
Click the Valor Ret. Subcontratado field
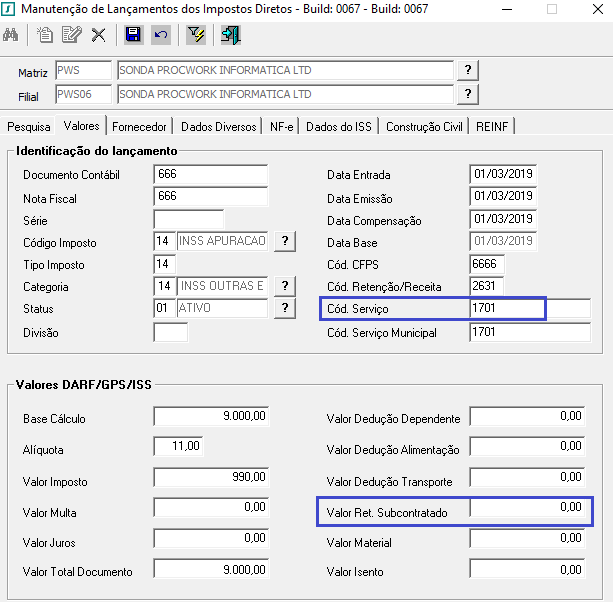coord(527,507)
